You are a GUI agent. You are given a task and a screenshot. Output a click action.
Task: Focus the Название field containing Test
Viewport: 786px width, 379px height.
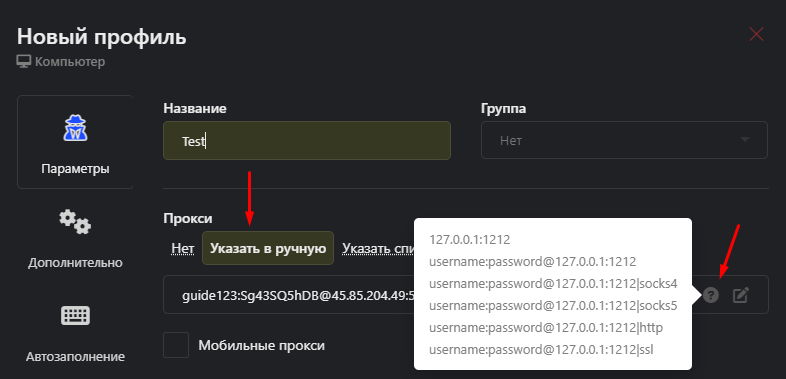(x=307, y=141)
